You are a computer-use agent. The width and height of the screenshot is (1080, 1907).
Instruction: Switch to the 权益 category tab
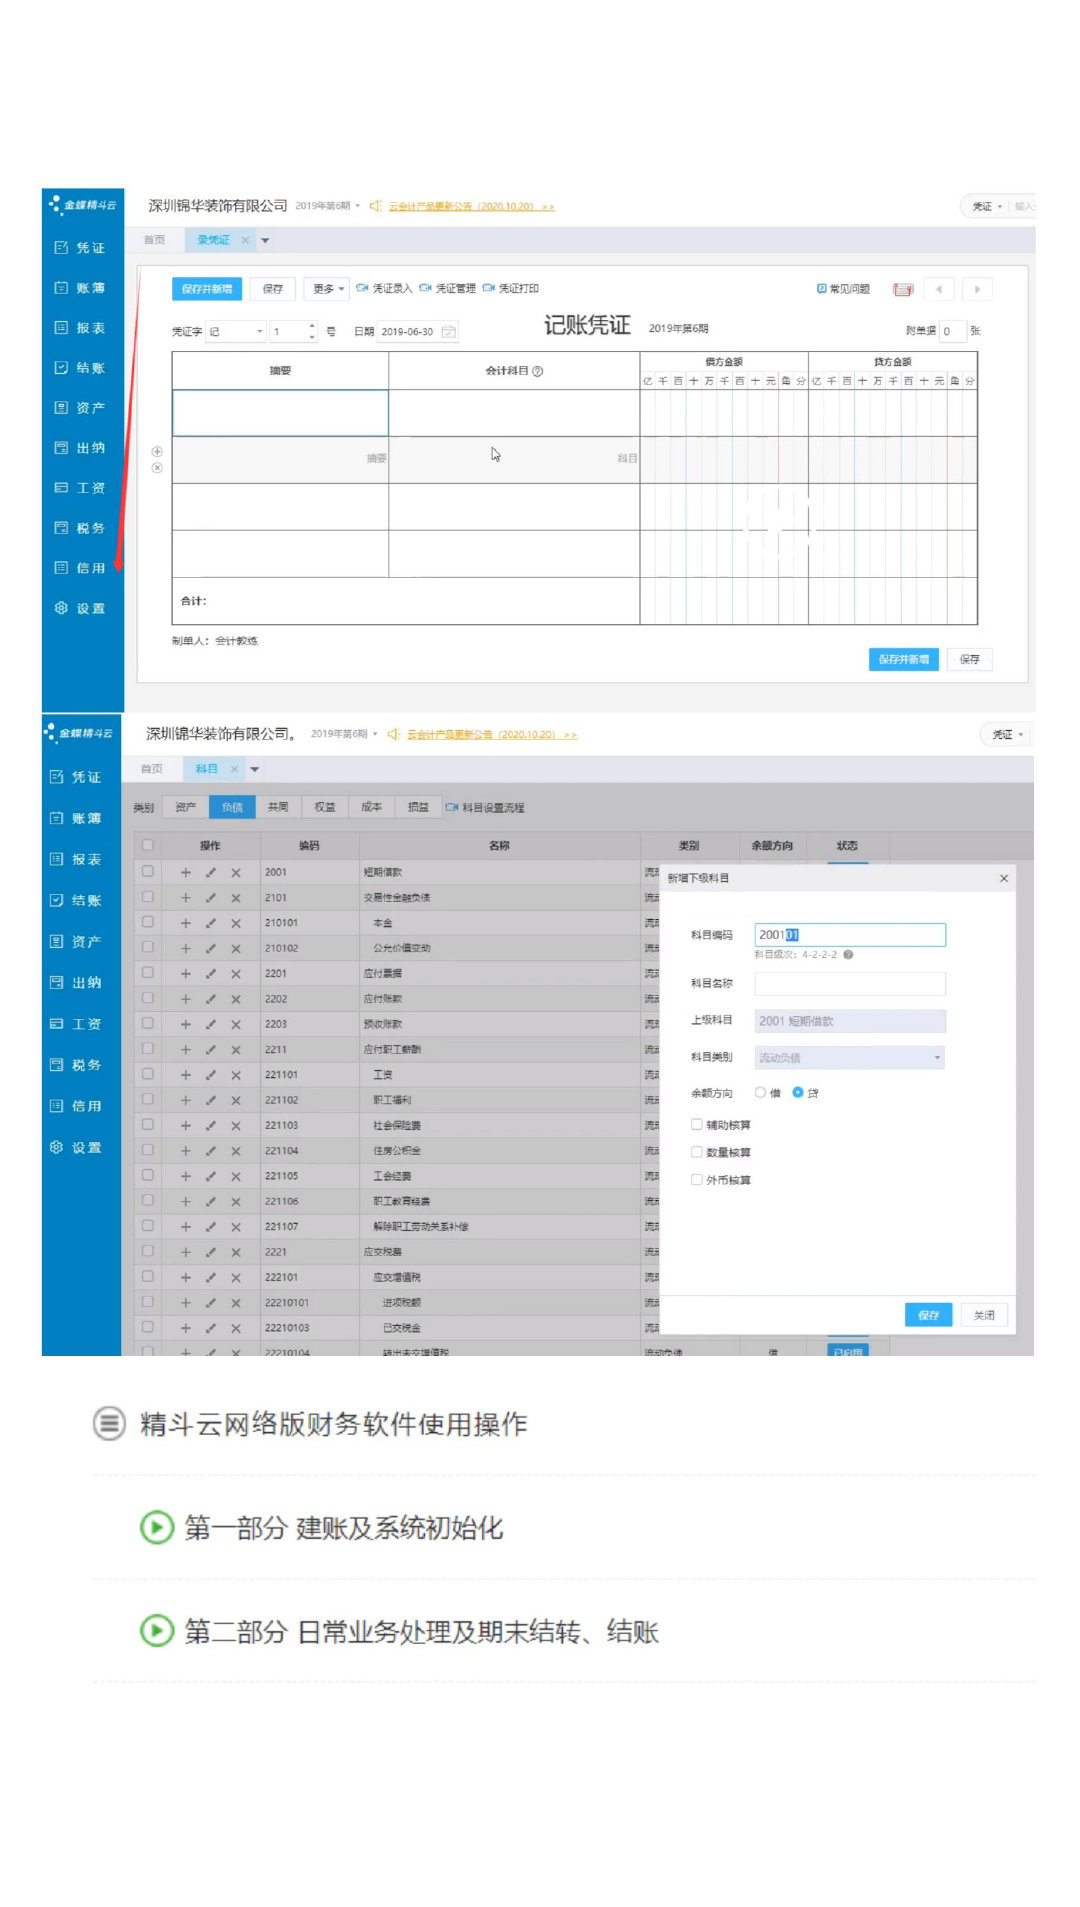[x=325, y=807]
